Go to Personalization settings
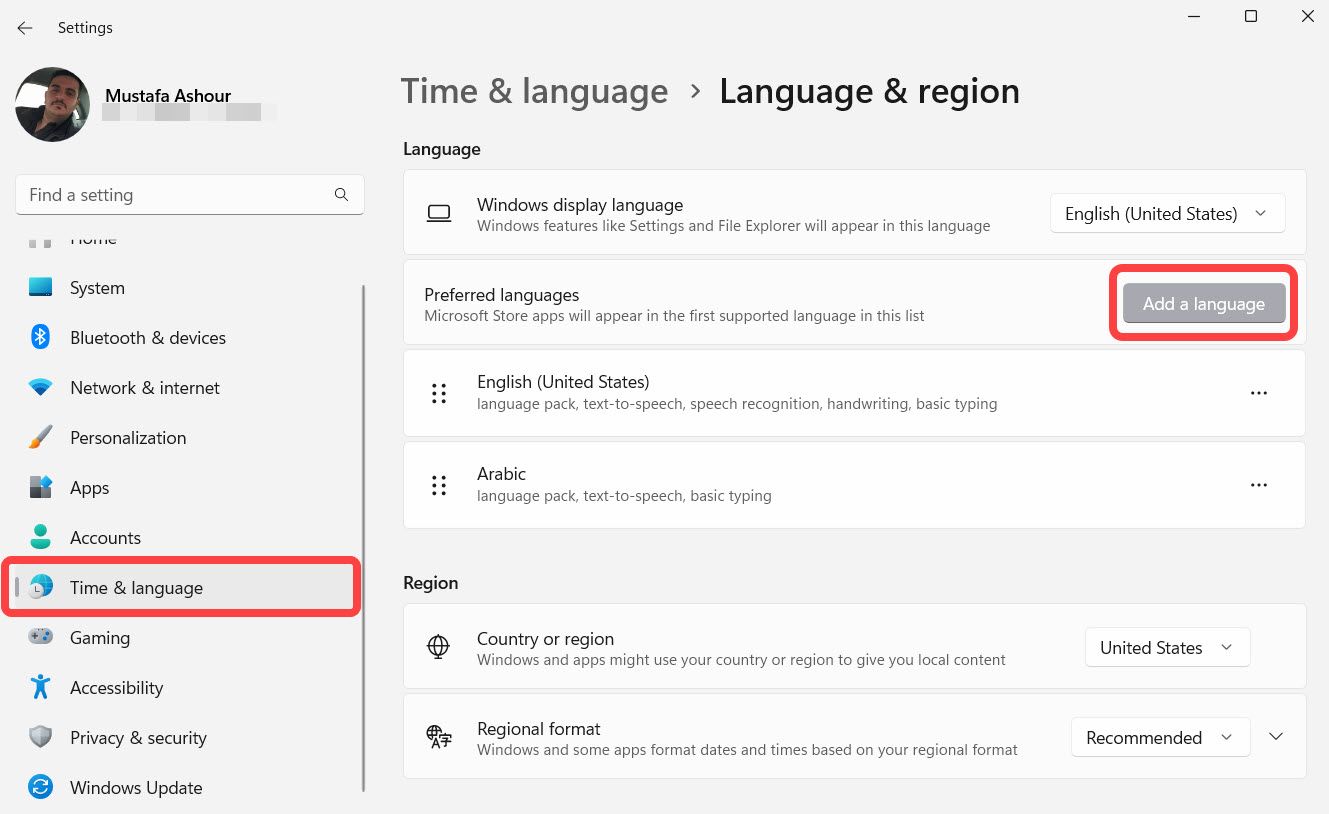 pos(127,438)
